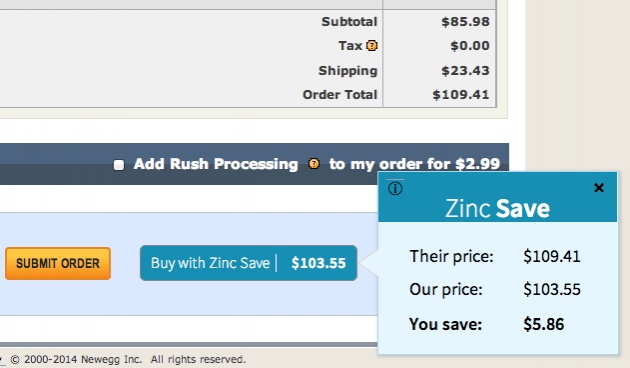Click the Our price $103.55 value

(x=552, y=289)
